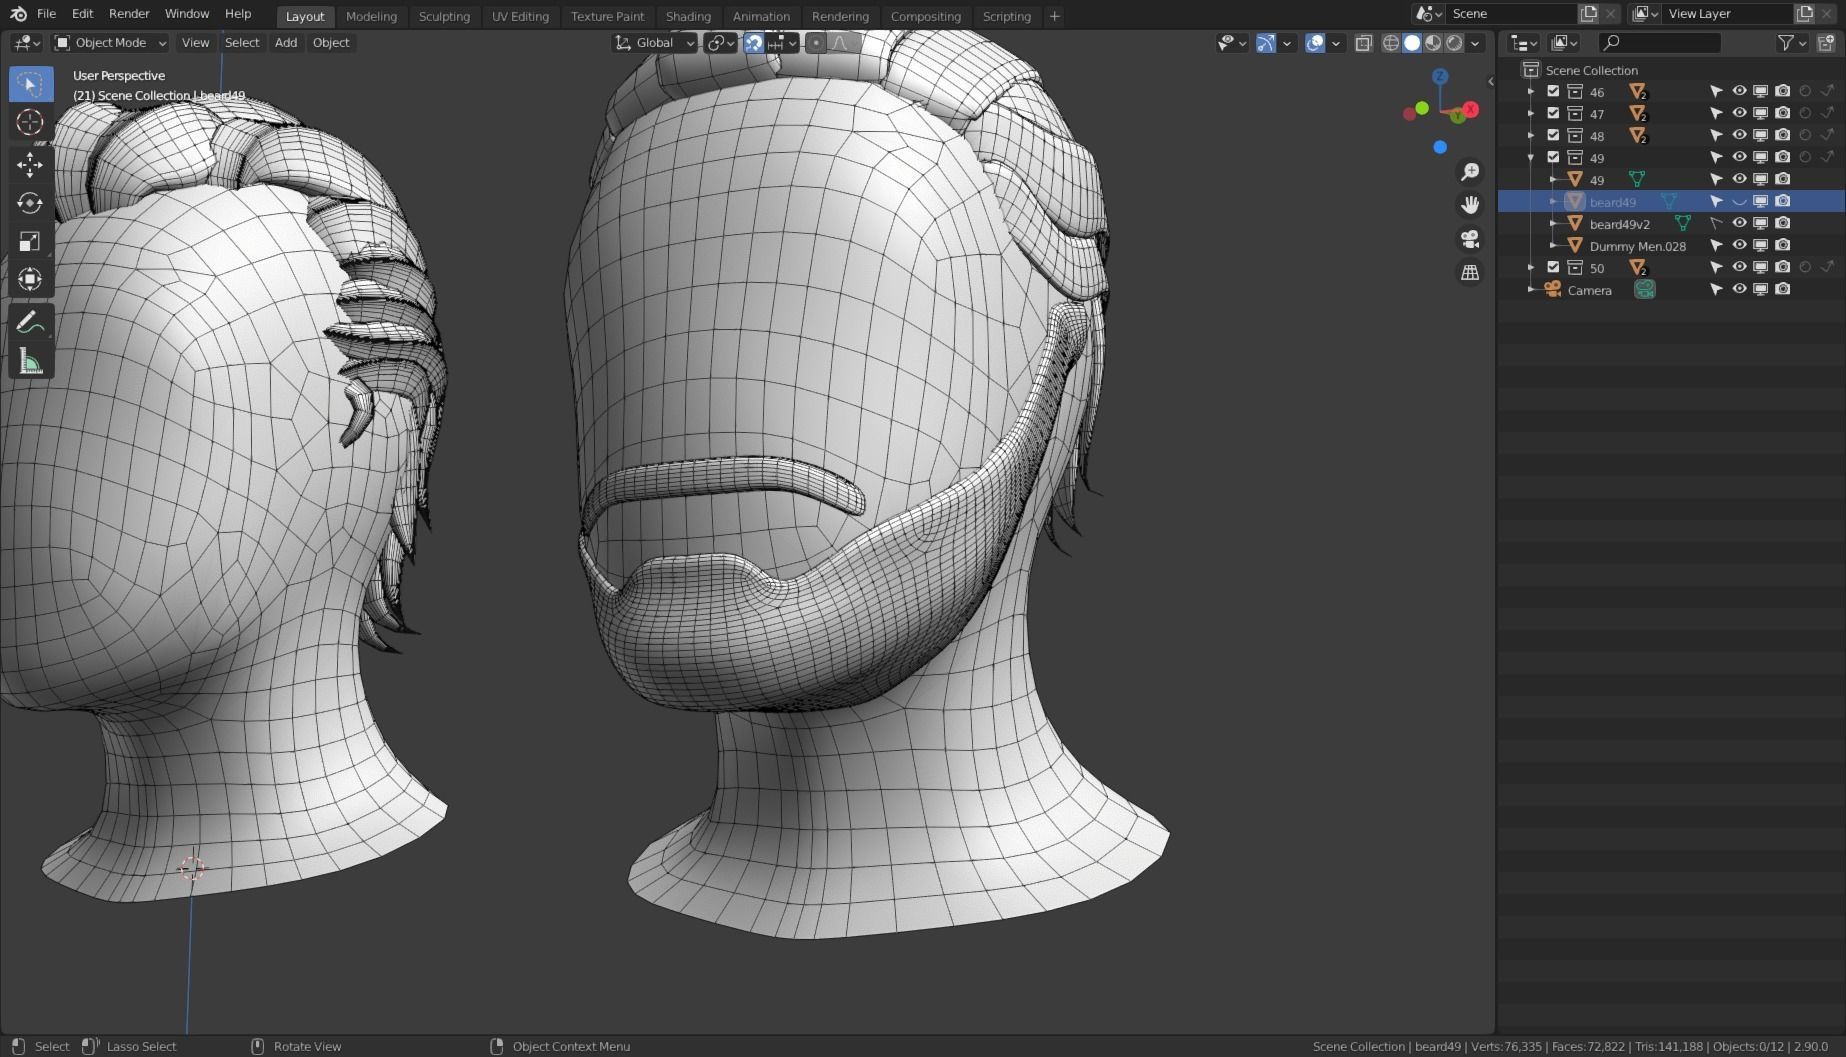The width and height of the screenshot is (1846, 1057).
Task: Toggle camera view with the camera icon
Action: click(x=1470, y=239)
